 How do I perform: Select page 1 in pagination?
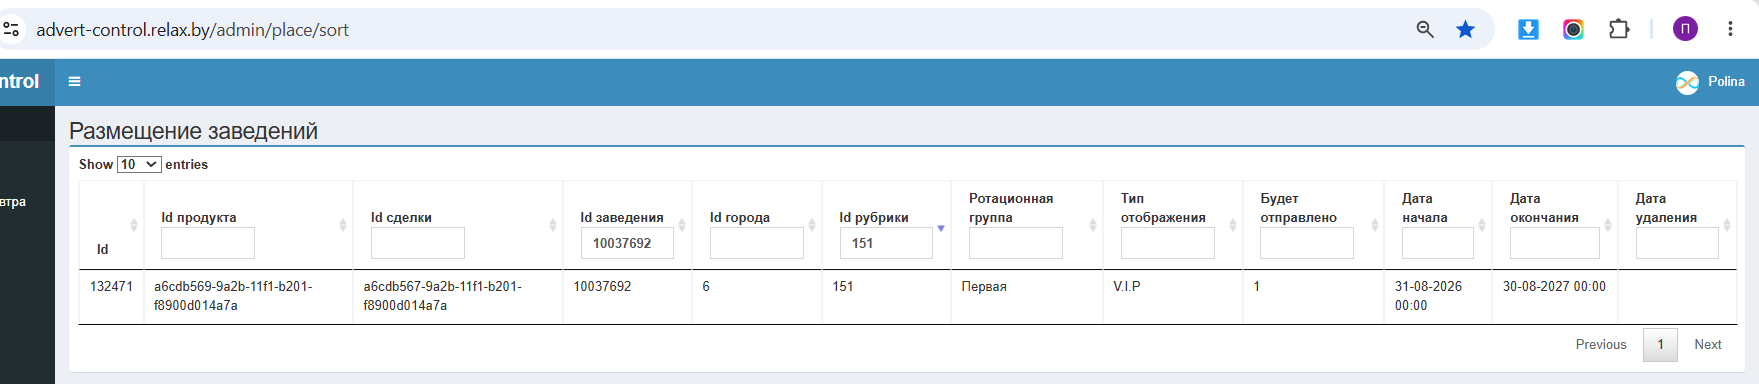pyautogui.click(x=1660, y=344)
